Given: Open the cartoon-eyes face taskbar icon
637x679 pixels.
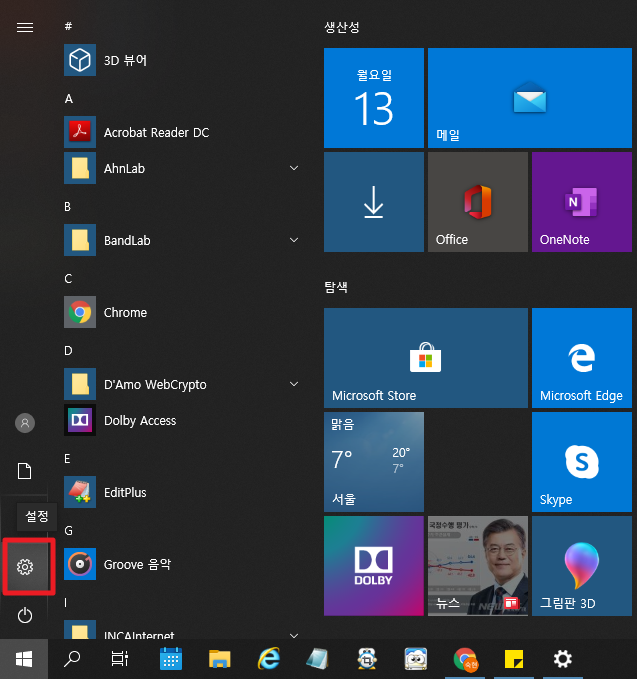Looking at the screenshot, I should click(416, 659).
